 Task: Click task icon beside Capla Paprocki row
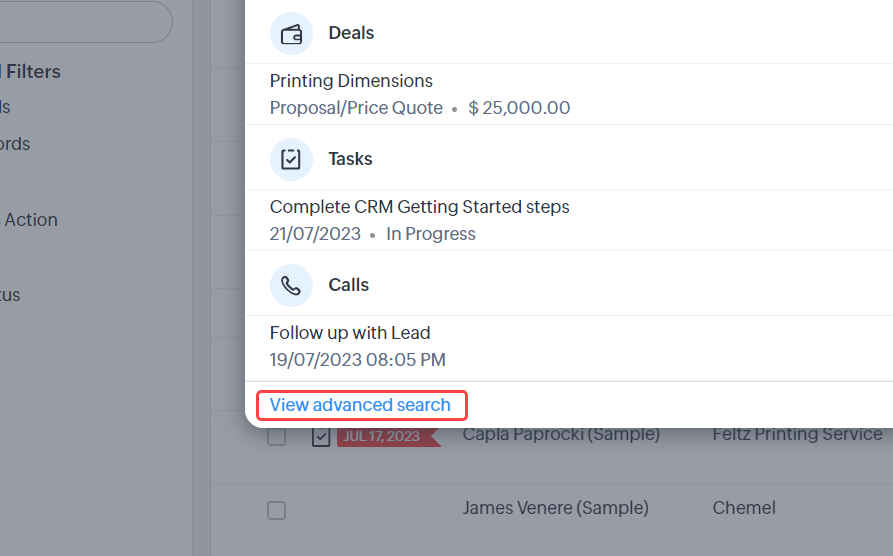click(321, 437)
